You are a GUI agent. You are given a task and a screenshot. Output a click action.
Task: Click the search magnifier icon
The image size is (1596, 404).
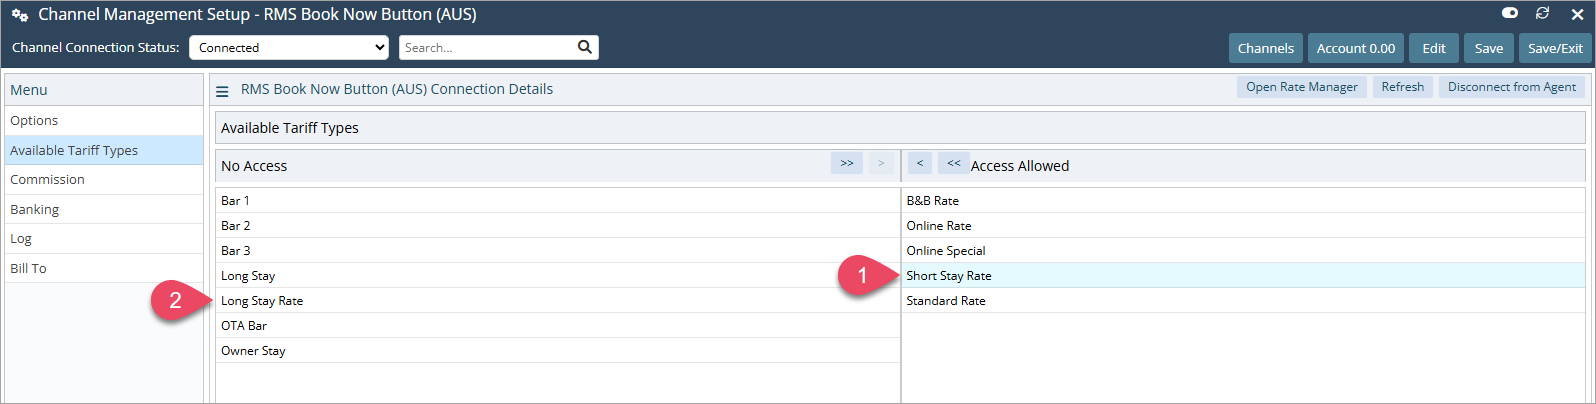point(585,47)
